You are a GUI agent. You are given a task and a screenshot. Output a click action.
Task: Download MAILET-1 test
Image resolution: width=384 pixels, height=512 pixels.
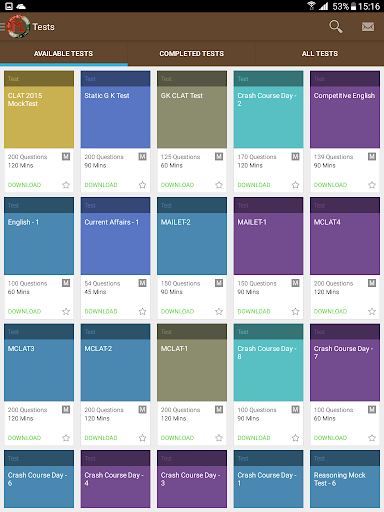254,311
